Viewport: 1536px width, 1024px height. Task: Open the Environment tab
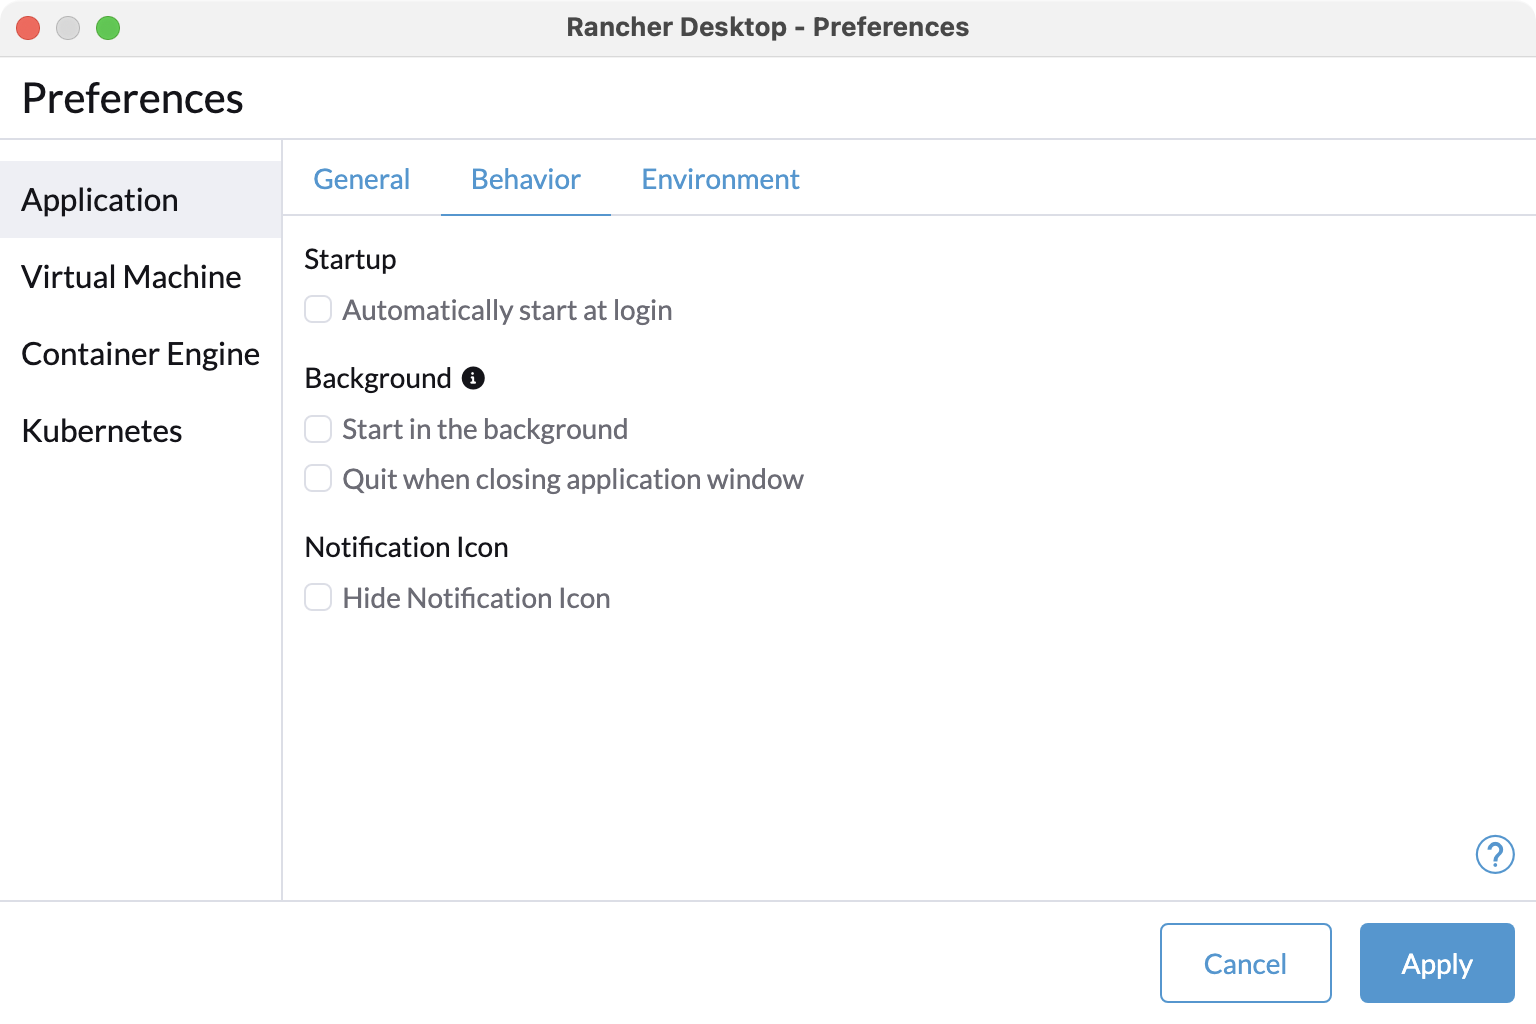point(720,179)
